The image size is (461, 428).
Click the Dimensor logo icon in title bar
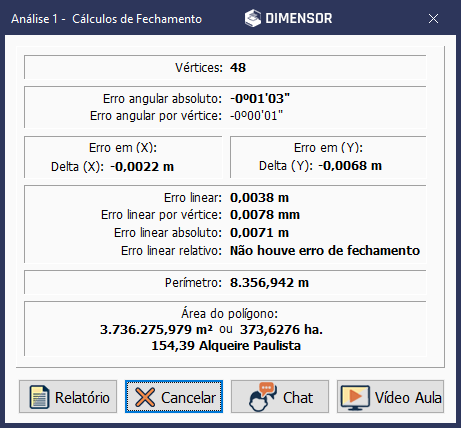point(253,18)
